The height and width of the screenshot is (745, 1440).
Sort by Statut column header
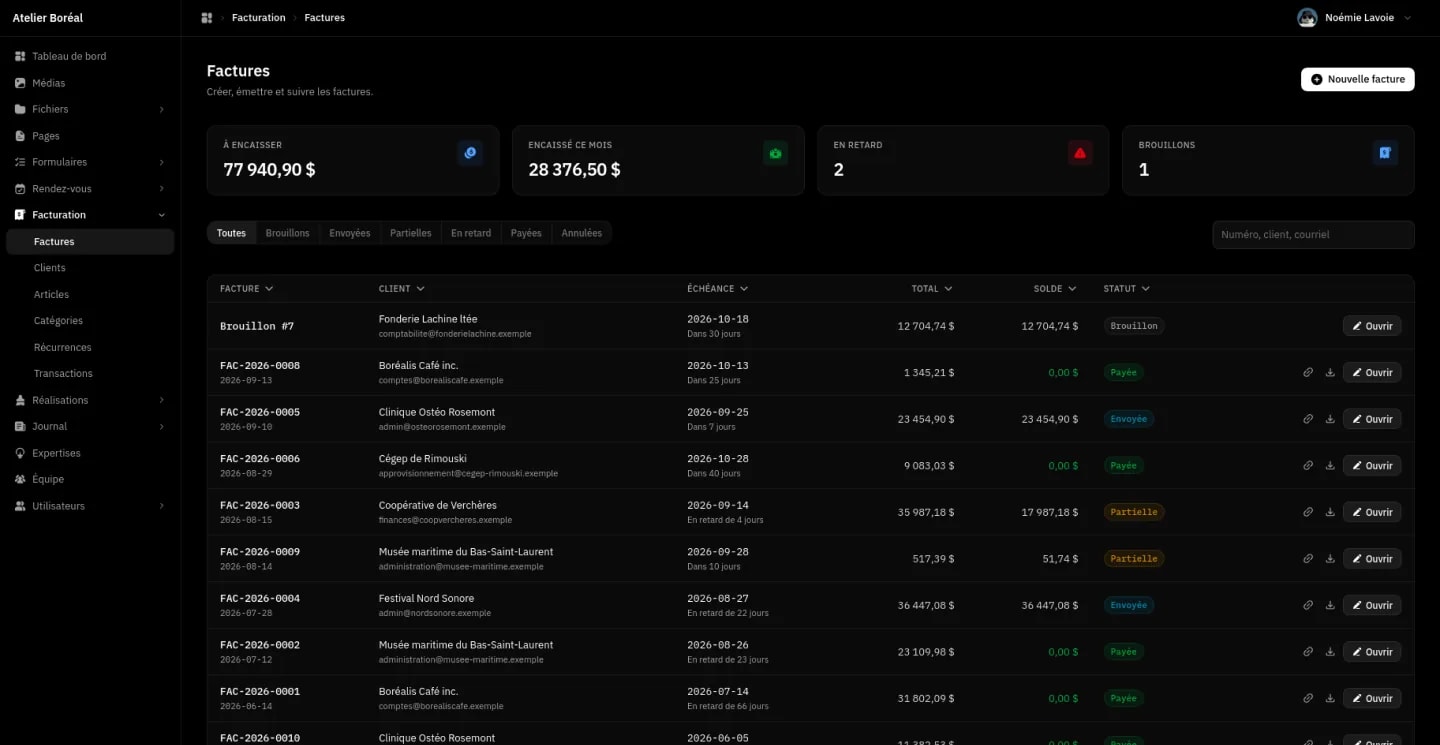coord(1126,289)
